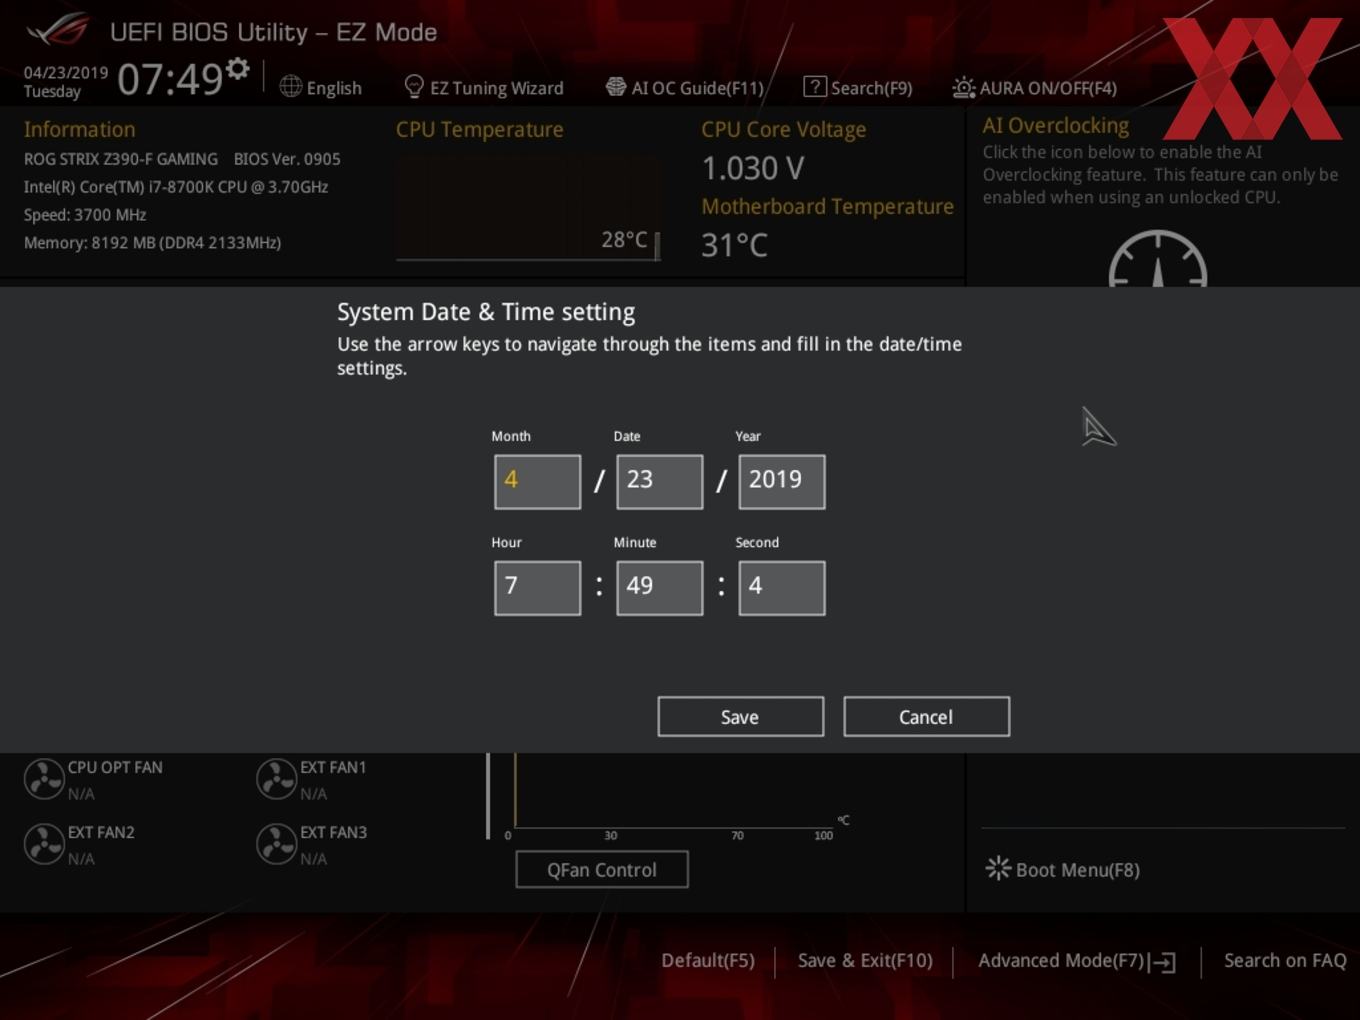Click the CPU OPT FAN label

click(115, 767)
